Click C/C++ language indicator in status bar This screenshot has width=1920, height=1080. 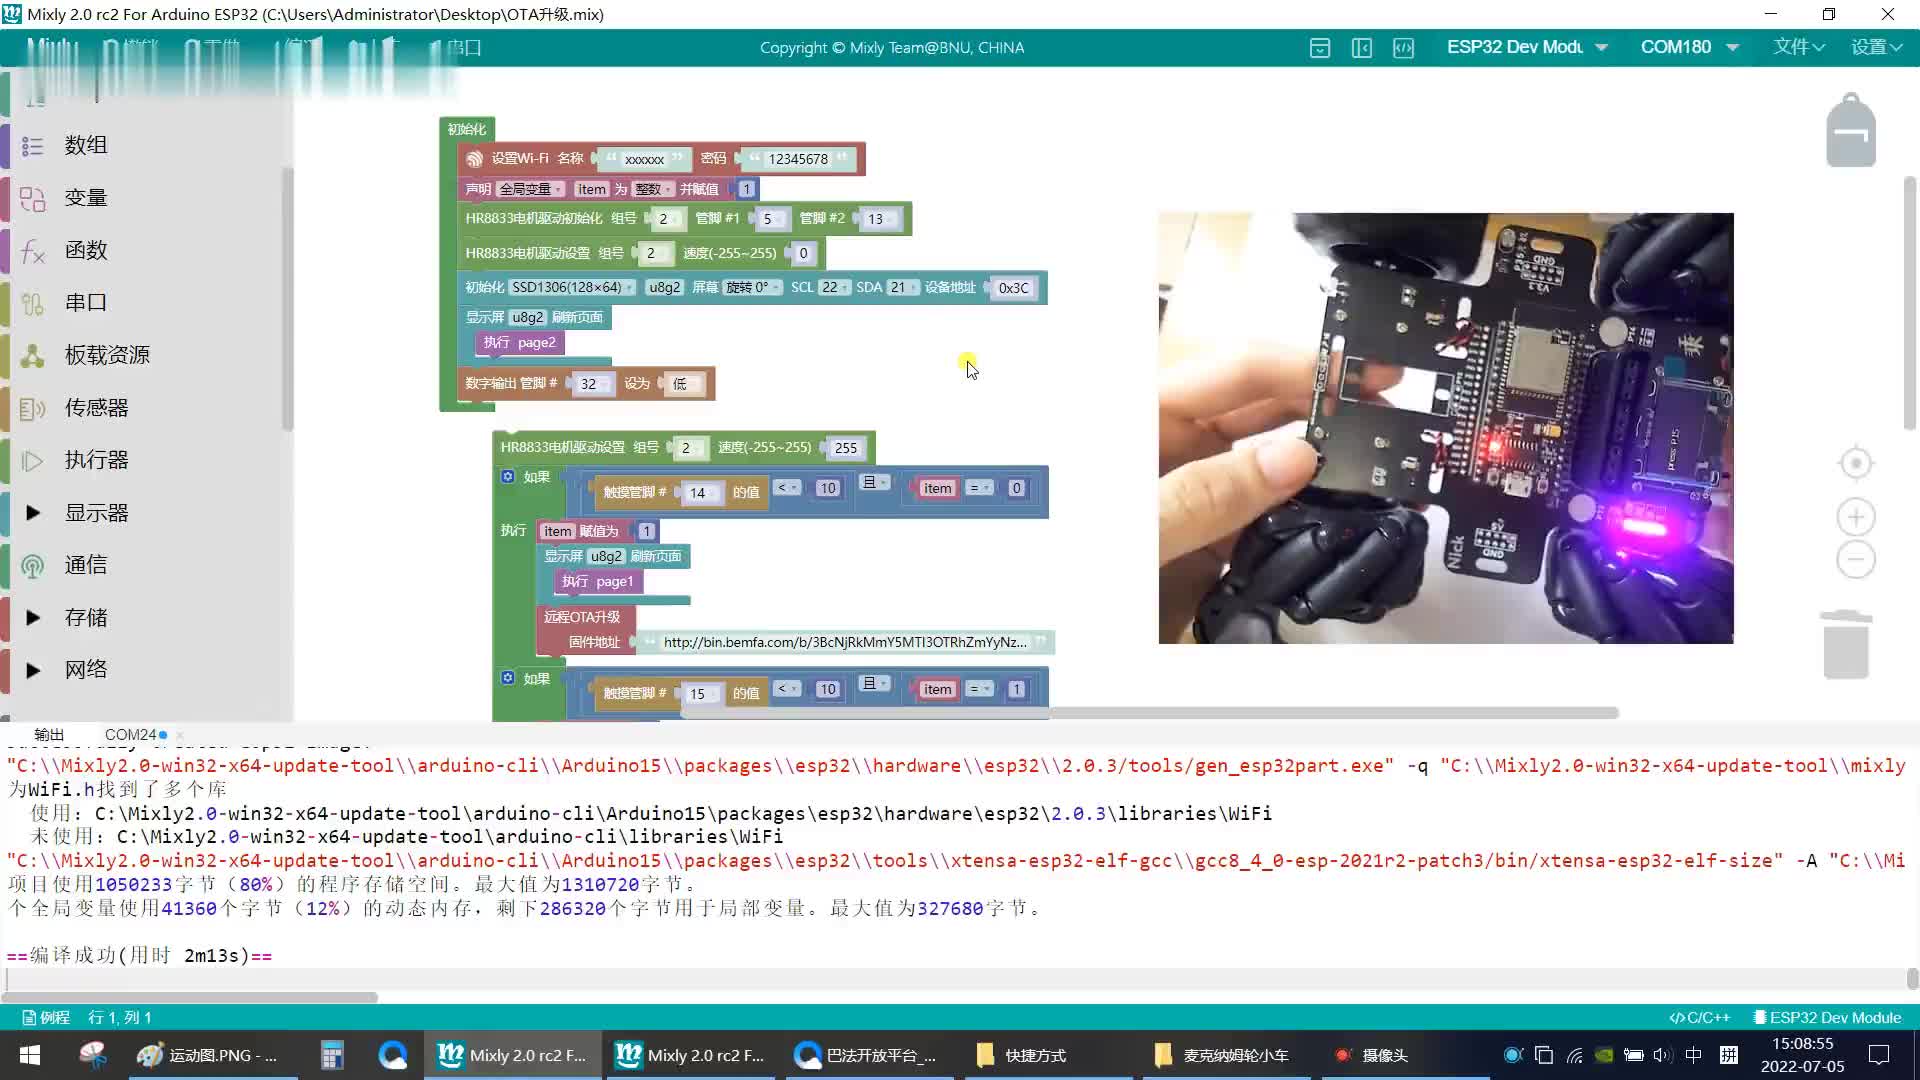coord(1699,1017)
